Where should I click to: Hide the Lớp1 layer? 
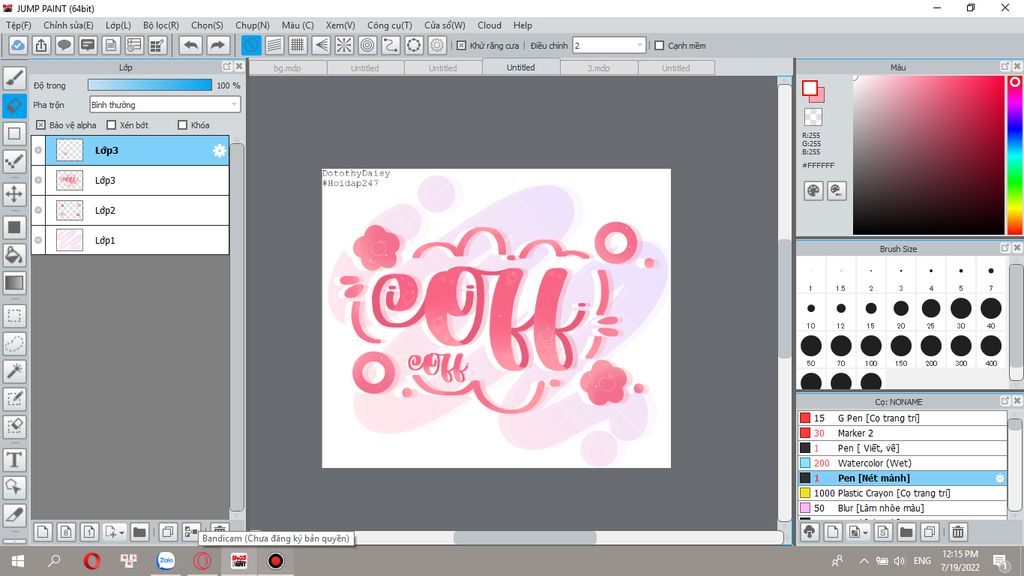[39, 240]
